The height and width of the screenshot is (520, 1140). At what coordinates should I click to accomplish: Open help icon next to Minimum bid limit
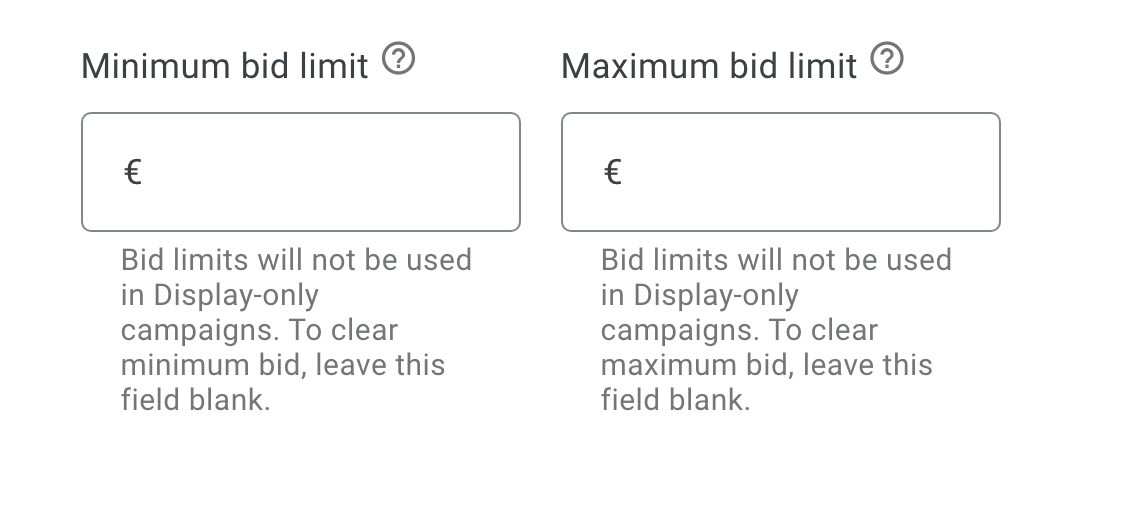click(x=398, y=59)
